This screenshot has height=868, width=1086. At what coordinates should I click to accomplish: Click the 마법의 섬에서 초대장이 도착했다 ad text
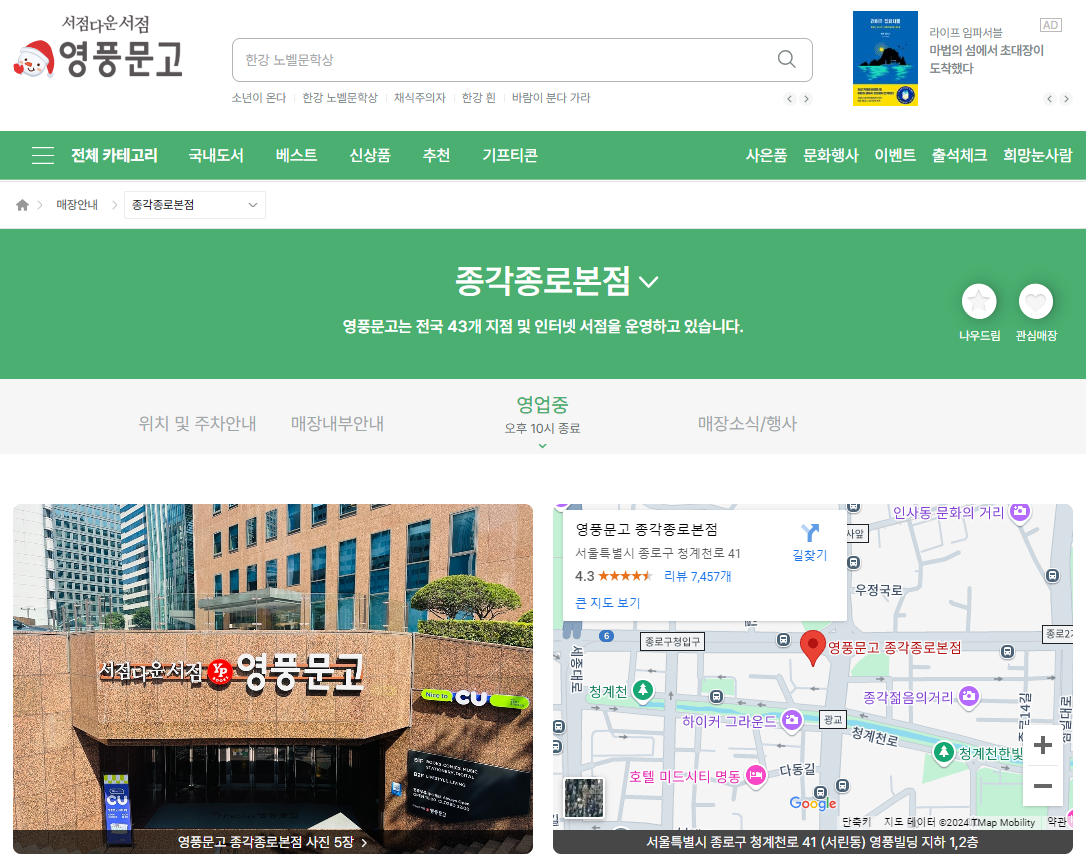pyautogui.click(x=986, y=59)
